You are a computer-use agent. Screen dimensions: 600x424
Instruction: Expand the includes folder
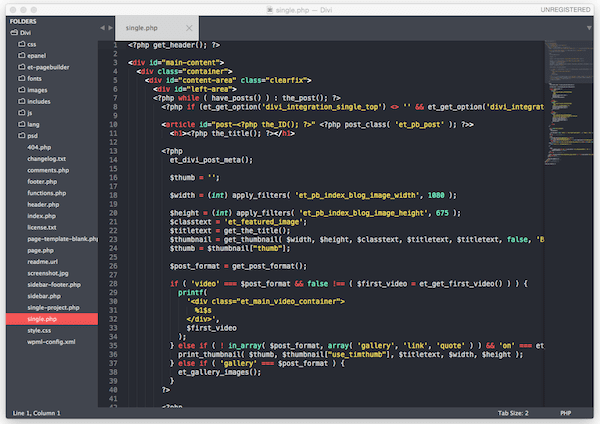pos(34,101)
